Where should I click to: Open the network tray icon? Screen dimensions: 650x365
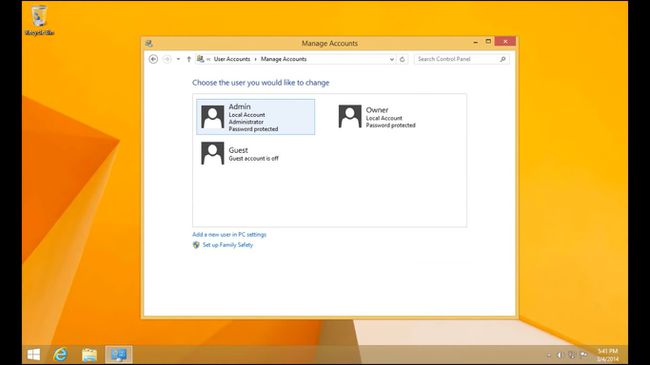(572, 355)
